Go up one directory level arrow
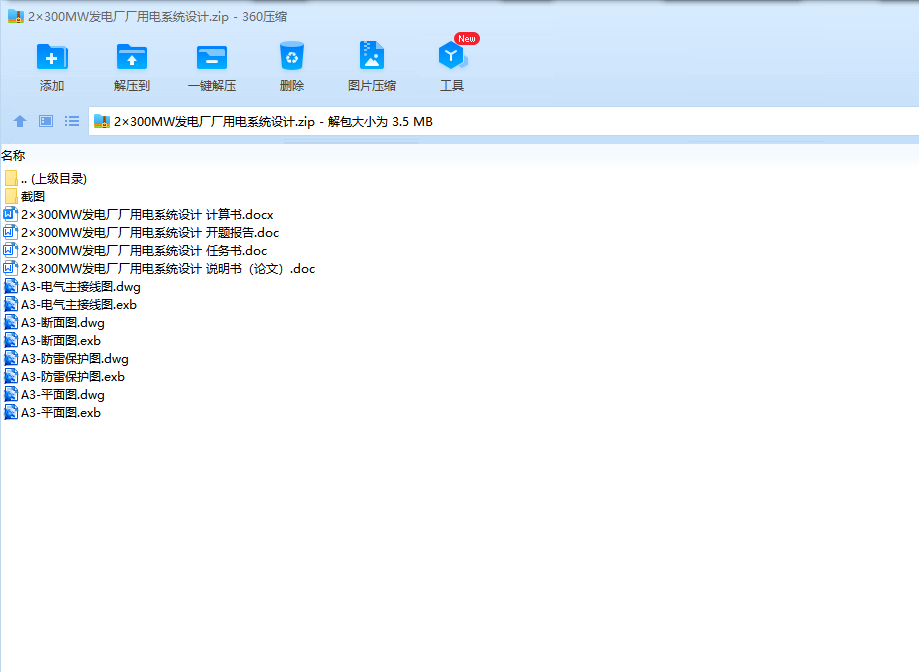Screen dimensions: 919x672 click(x=20, y=121)
